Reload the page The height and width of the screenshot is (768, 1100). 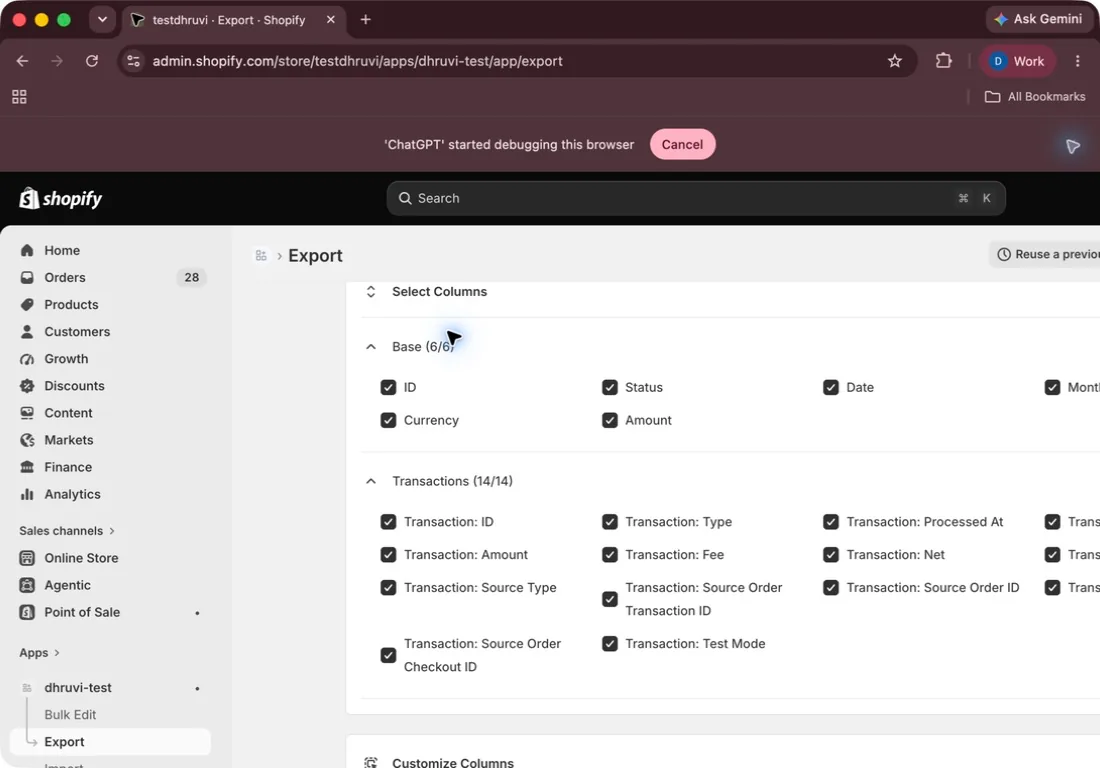(x=92, y=61)
